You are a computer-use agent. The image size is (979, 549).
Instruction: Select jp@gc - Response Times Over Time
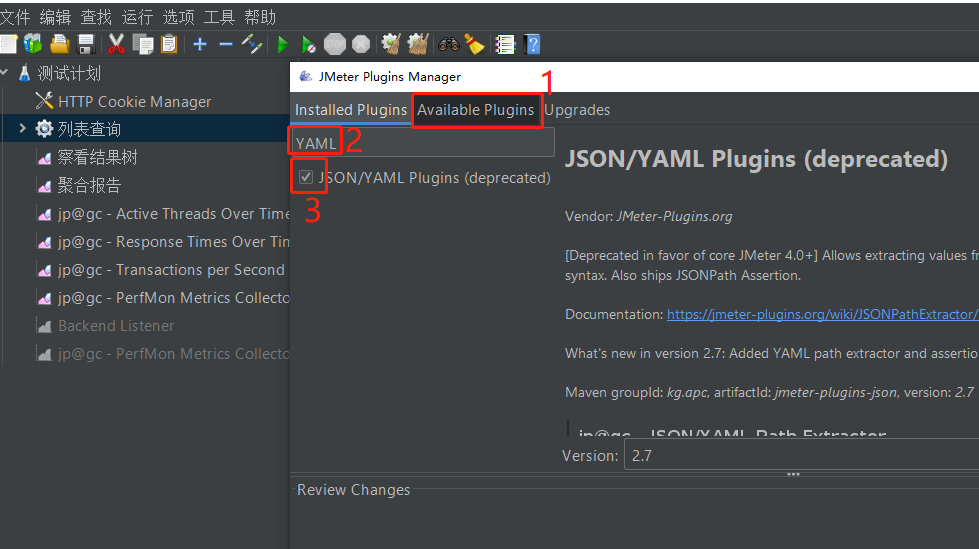174,242
